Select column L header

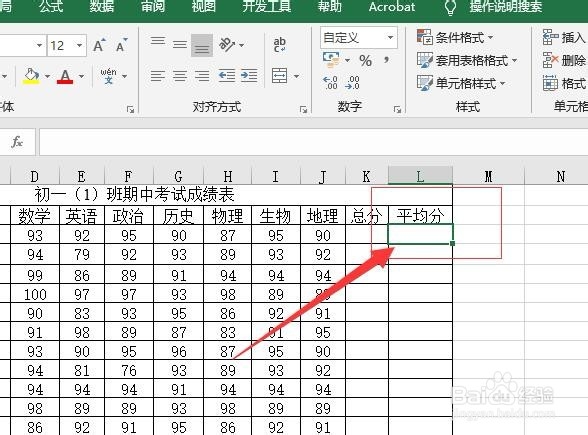tap(420, 176)
